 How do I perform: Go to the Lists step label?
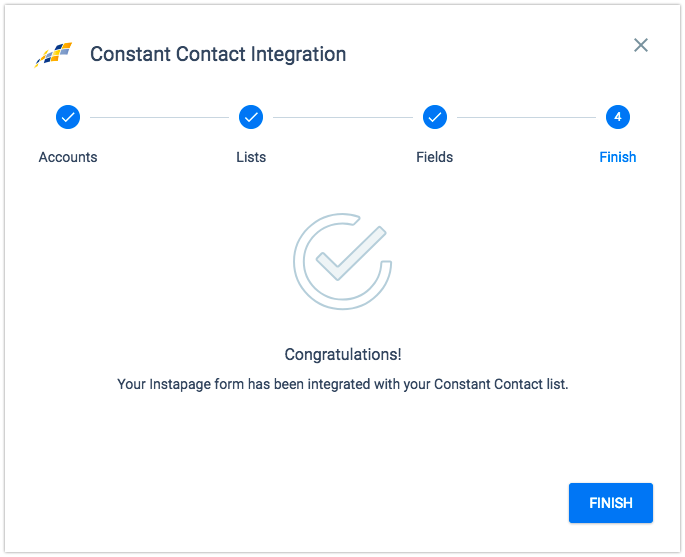(x=251, y=157)
